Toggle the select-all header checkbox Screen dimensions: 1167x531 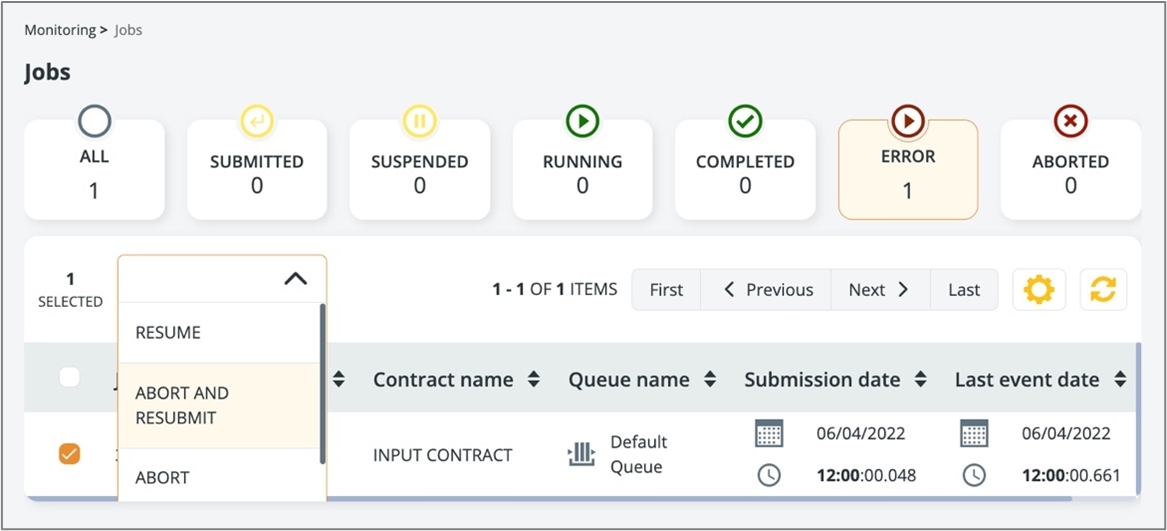point(69,377)
